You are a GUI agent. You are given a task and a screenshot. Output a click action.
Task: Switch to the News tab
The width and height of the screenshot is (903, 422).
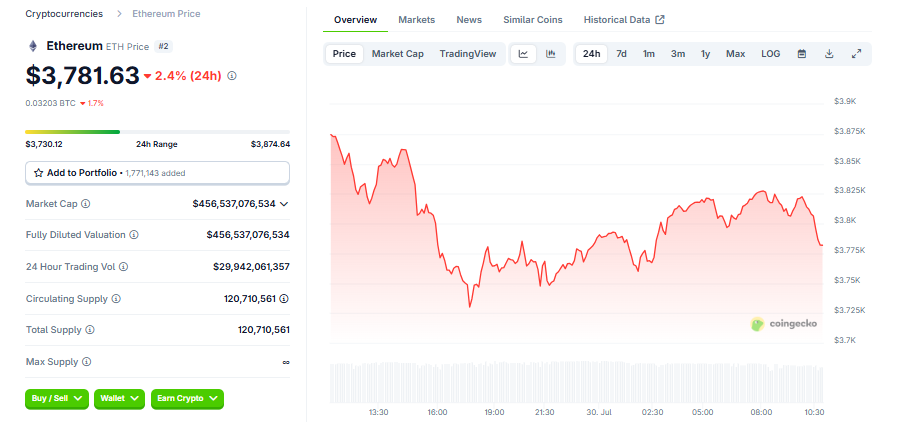pos(469,20)
